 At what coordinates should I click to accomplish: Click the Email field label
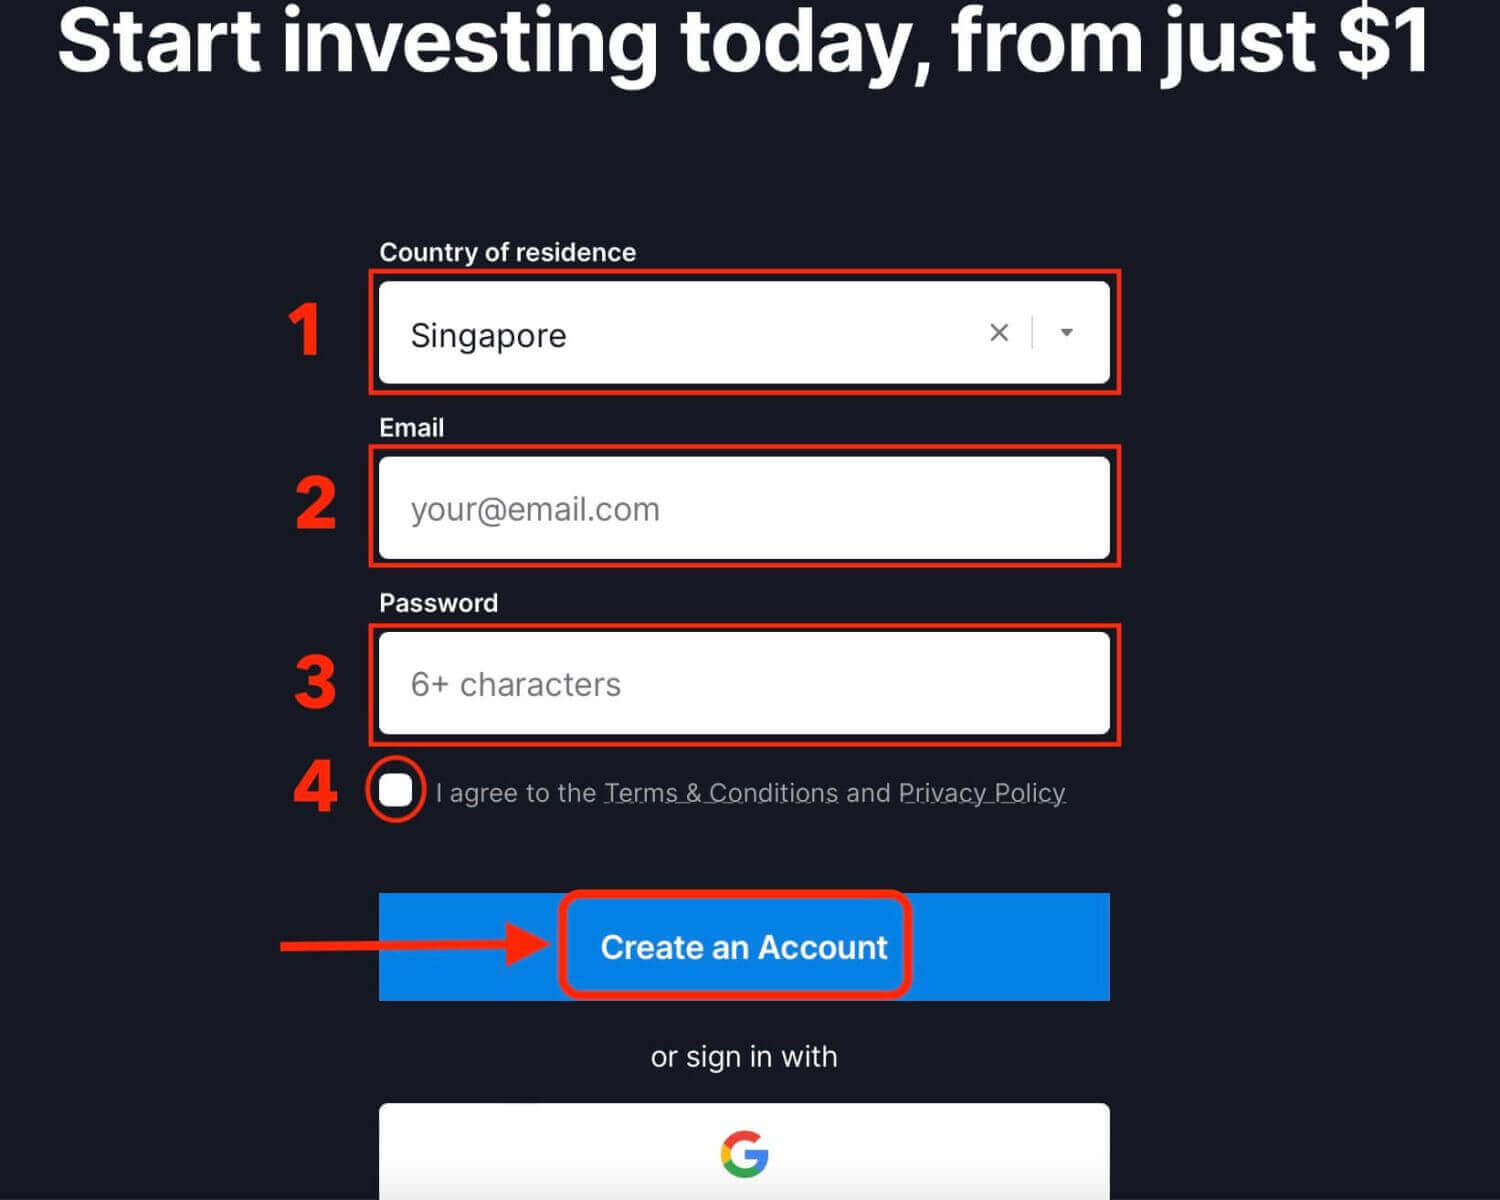411,428
